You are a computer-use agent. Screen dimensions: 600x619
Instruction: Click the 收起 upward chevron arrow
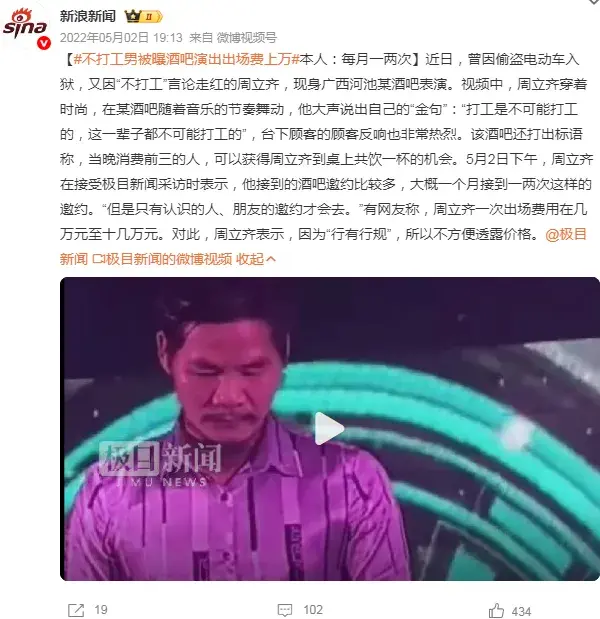271,259
